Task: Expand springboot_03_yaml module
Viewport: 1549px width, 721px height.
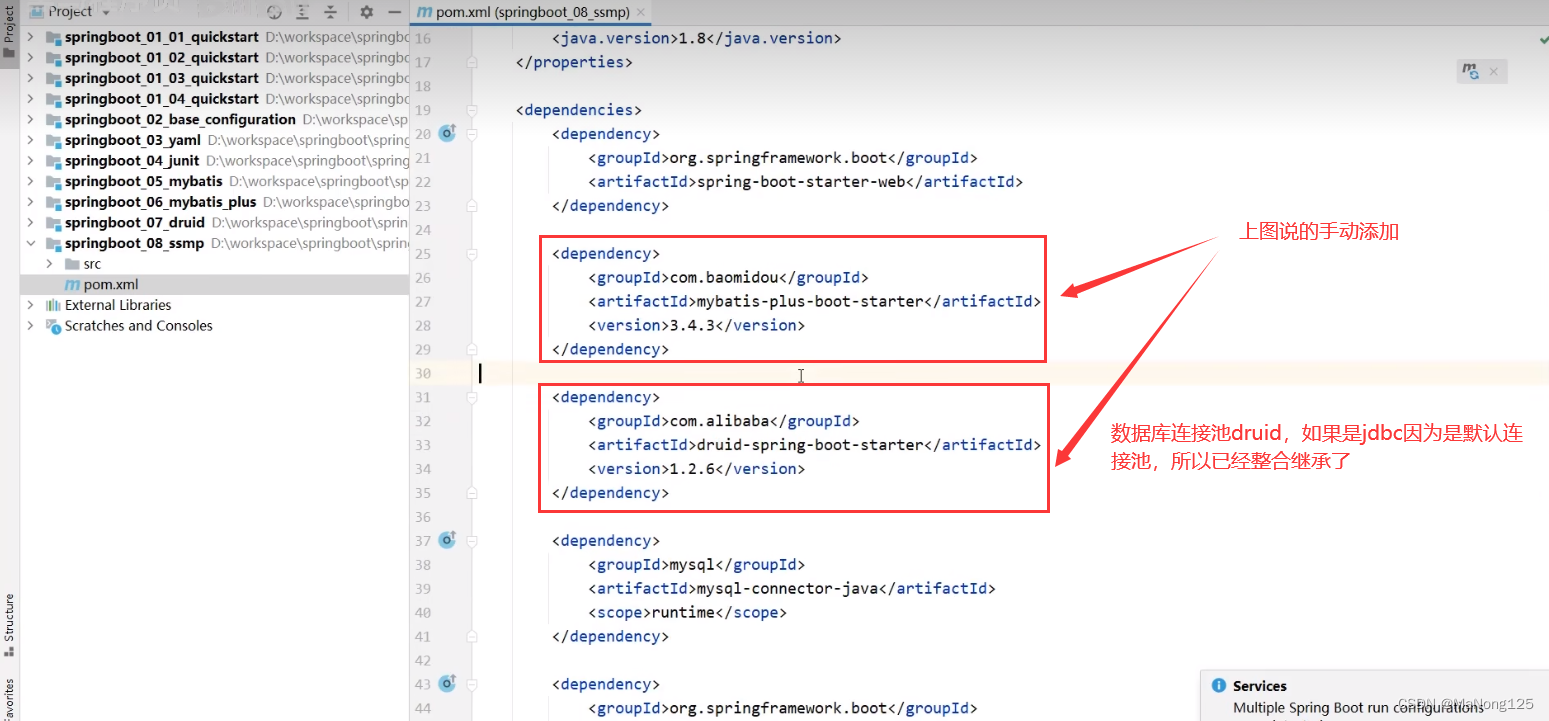Action: [x=30, y=140]
